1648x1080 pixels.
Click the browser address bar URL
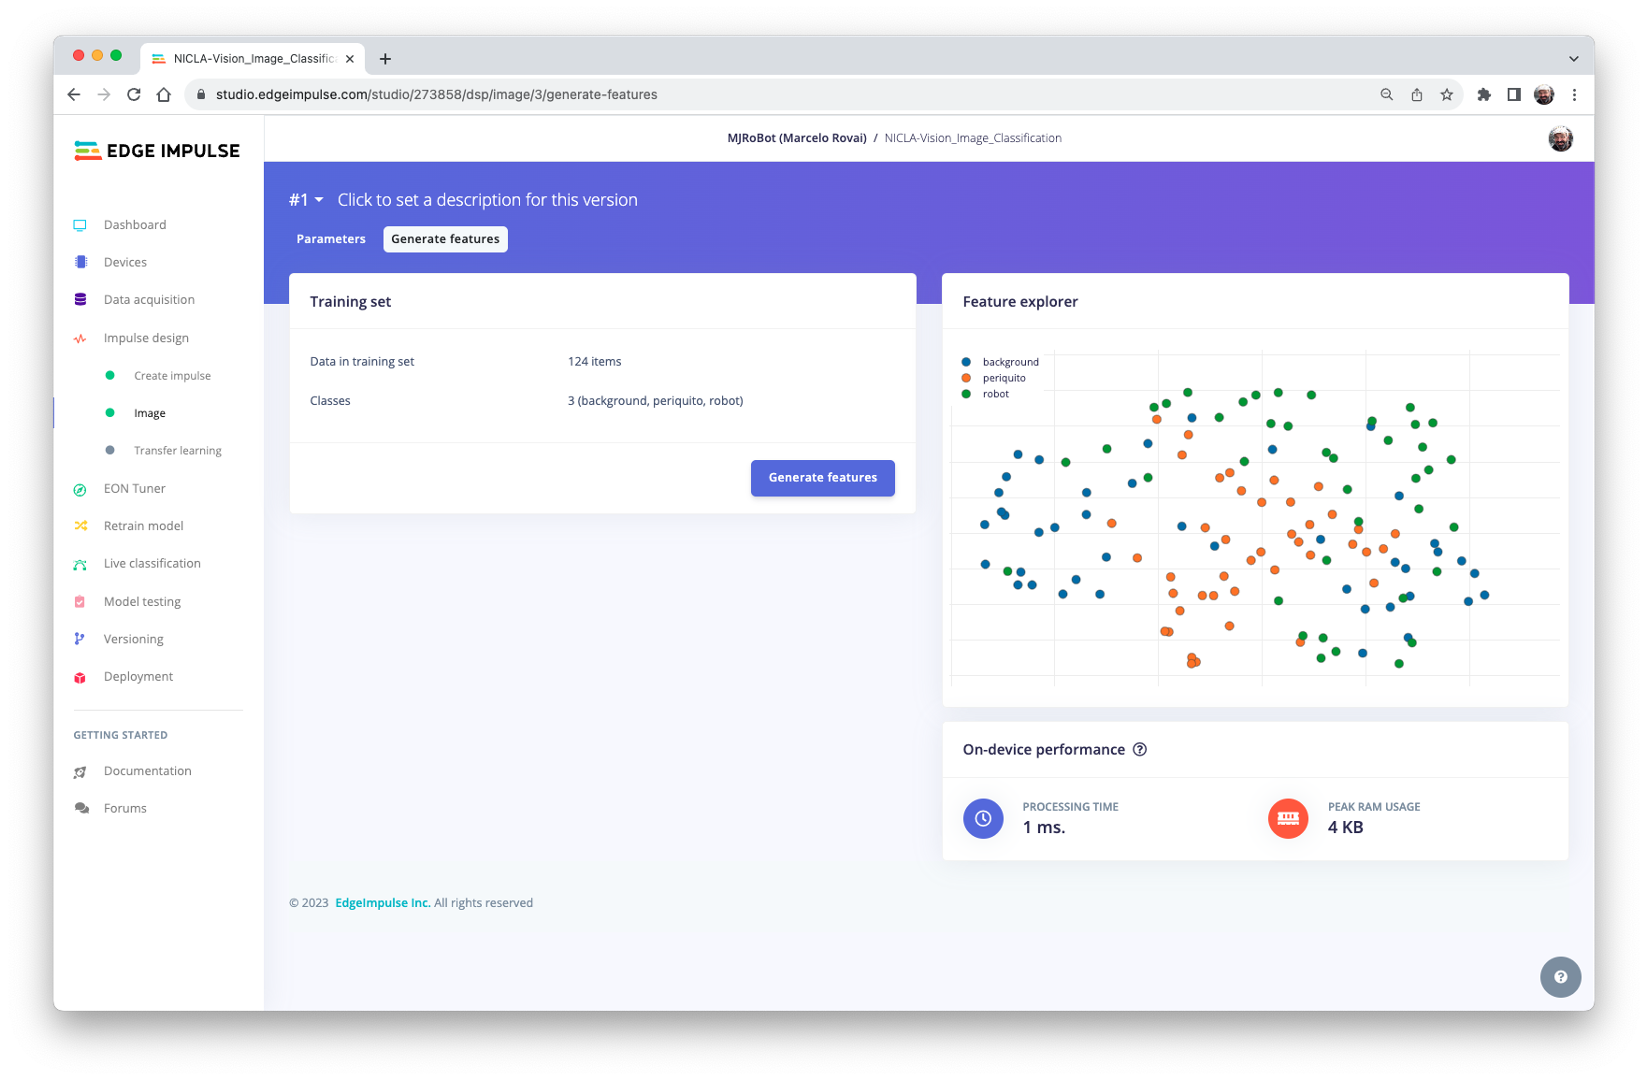click(436, 95)
